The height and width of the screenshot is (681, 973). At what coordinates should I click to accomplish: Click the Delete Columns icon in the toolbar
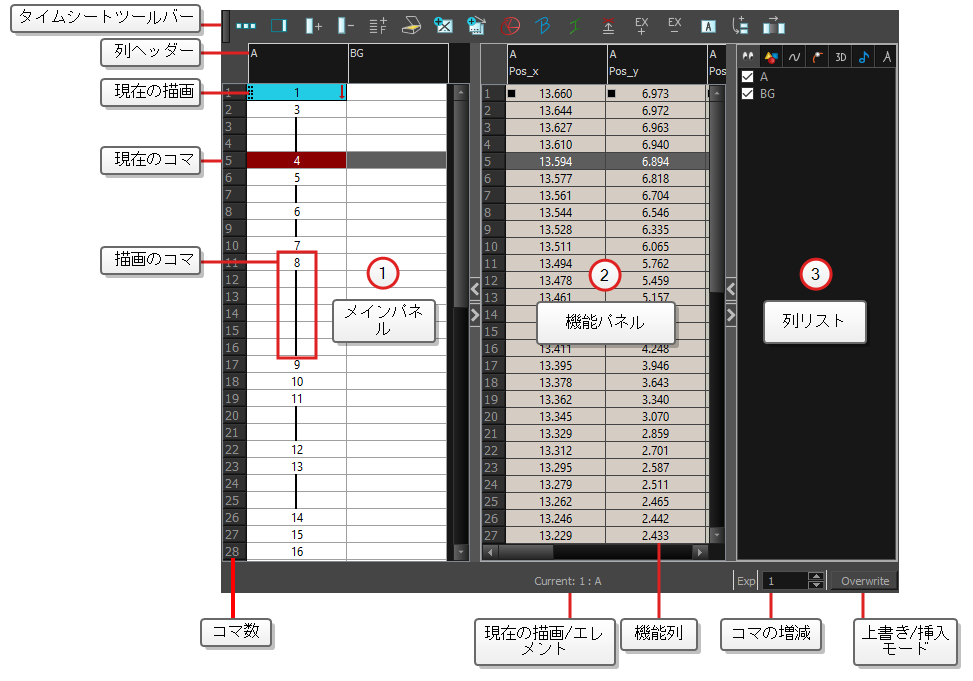(x=345, y=26)
